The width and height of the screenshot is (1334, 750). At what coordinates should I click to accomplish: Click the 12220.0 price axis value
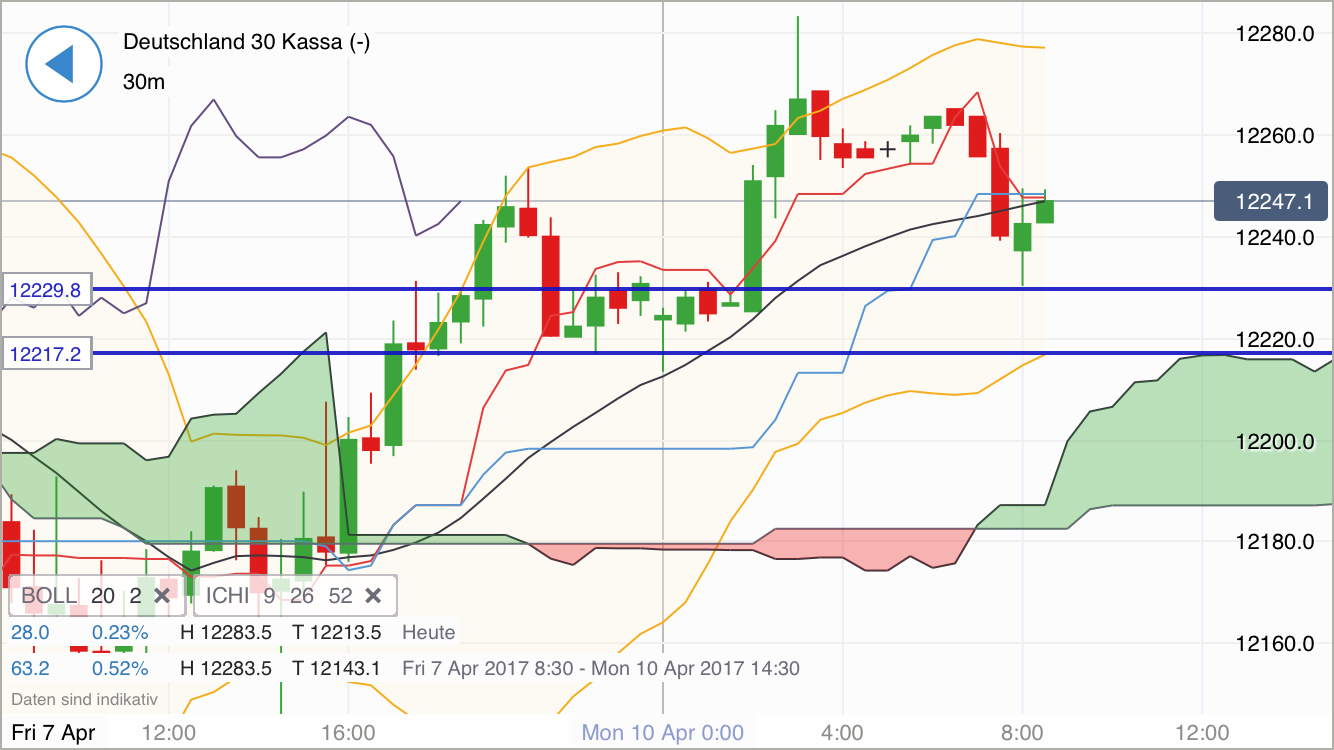(x=1277, y=340)
